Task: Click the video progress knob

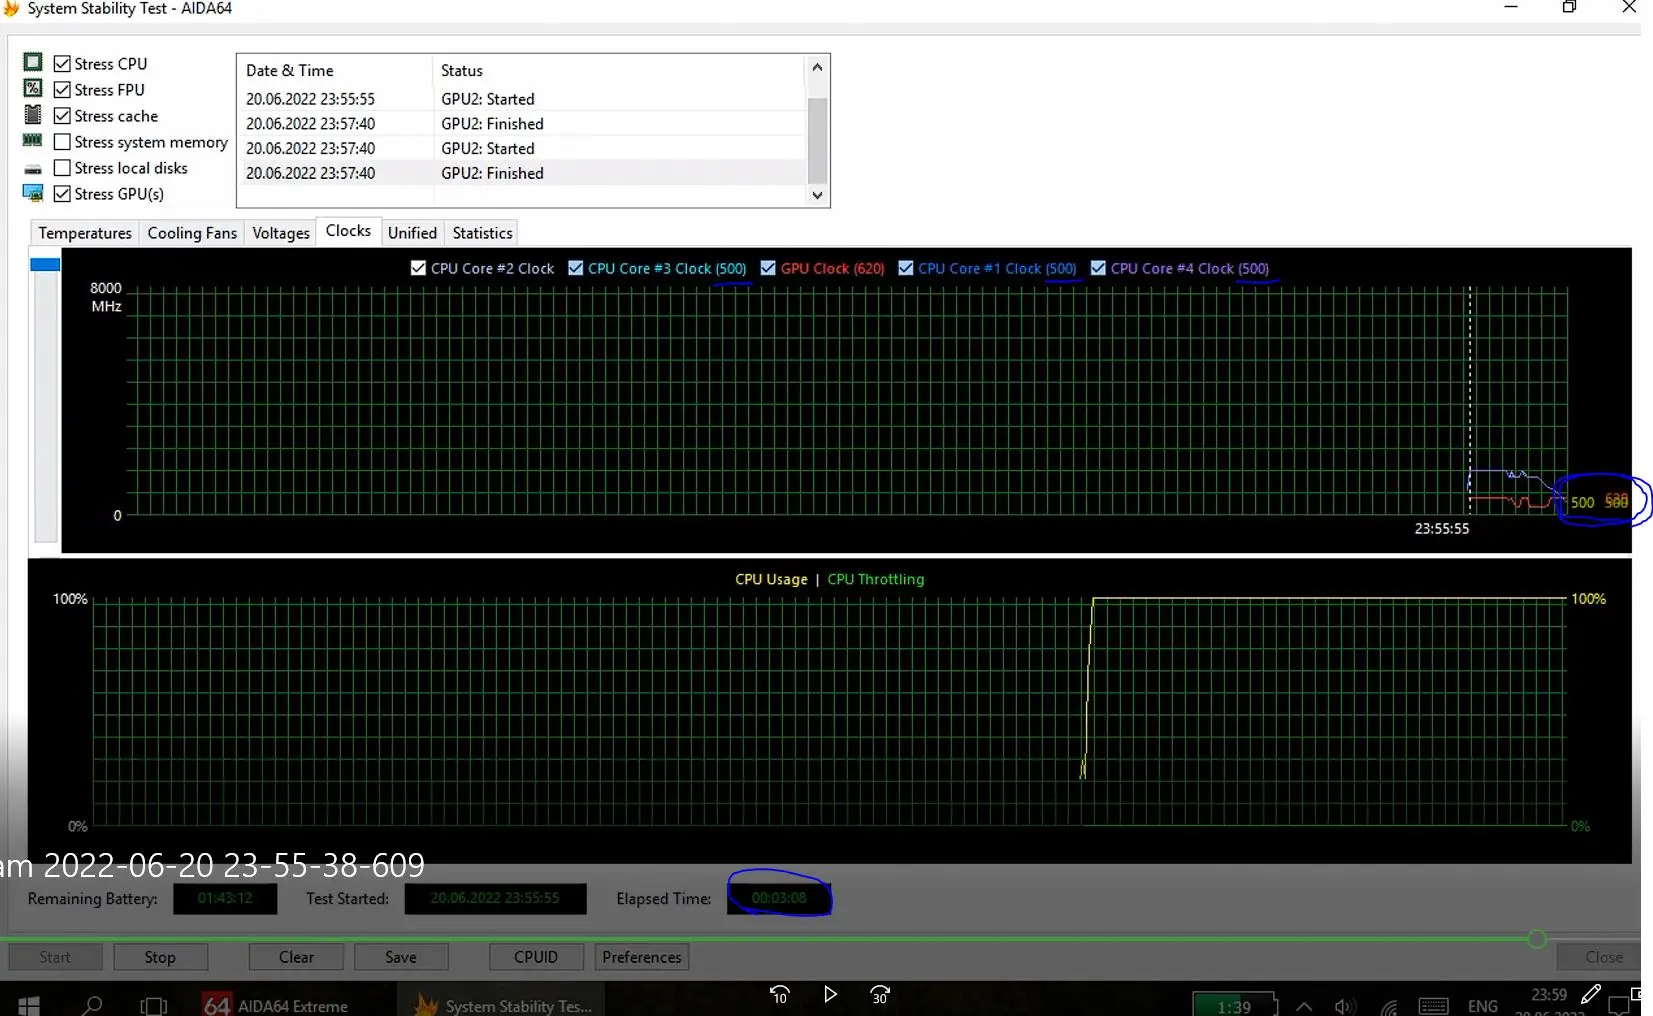Action: (x=1537, y=939)
